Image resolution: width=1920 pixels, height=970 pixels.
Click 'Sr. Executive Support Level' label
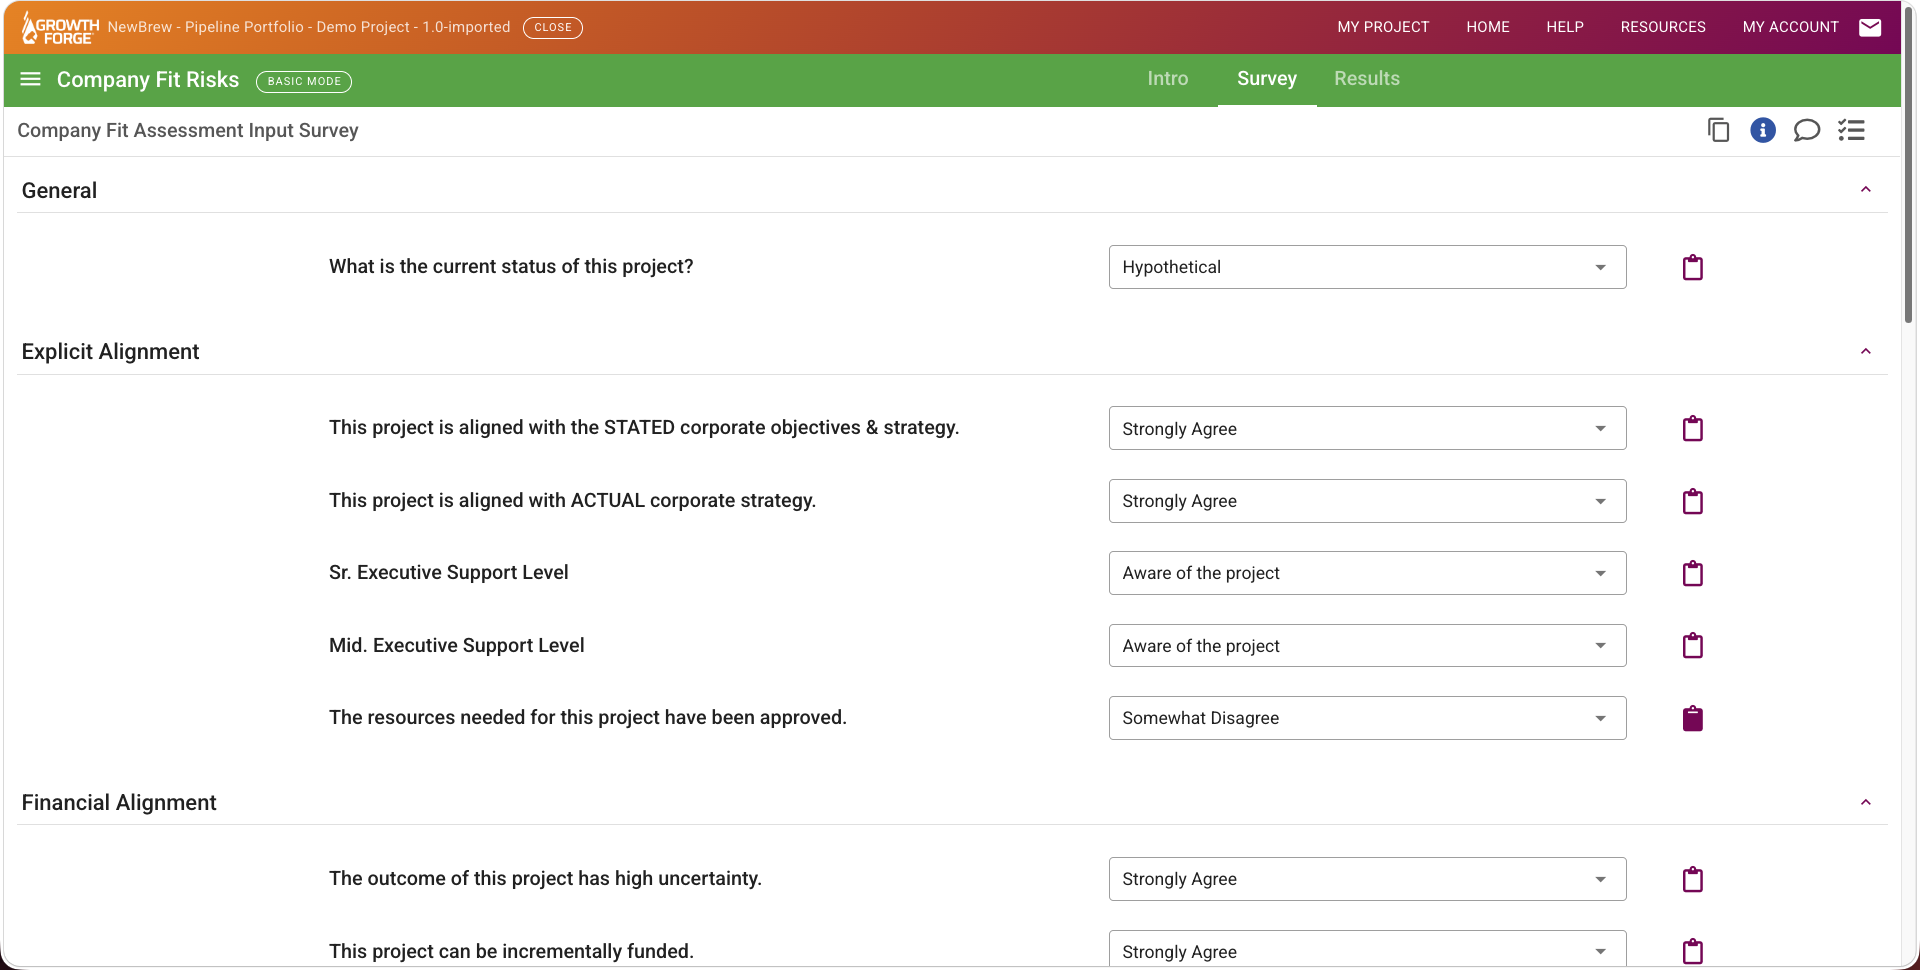449,573
